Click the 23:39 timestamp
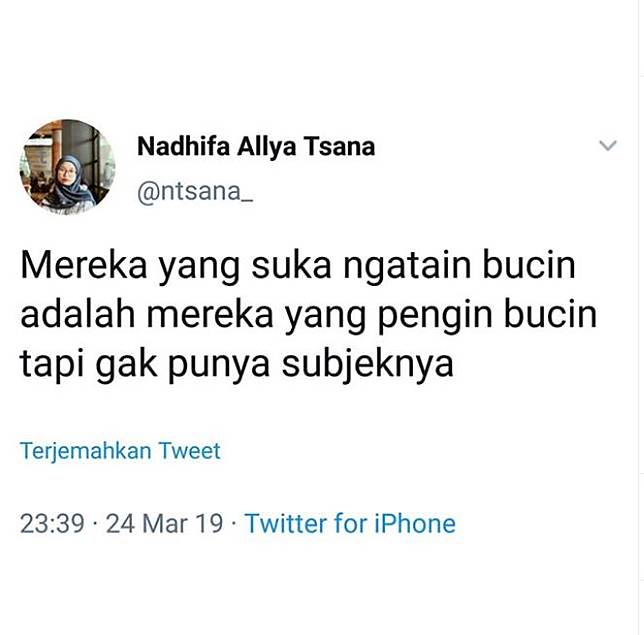 pyautogui.click(x=52, y=524)
